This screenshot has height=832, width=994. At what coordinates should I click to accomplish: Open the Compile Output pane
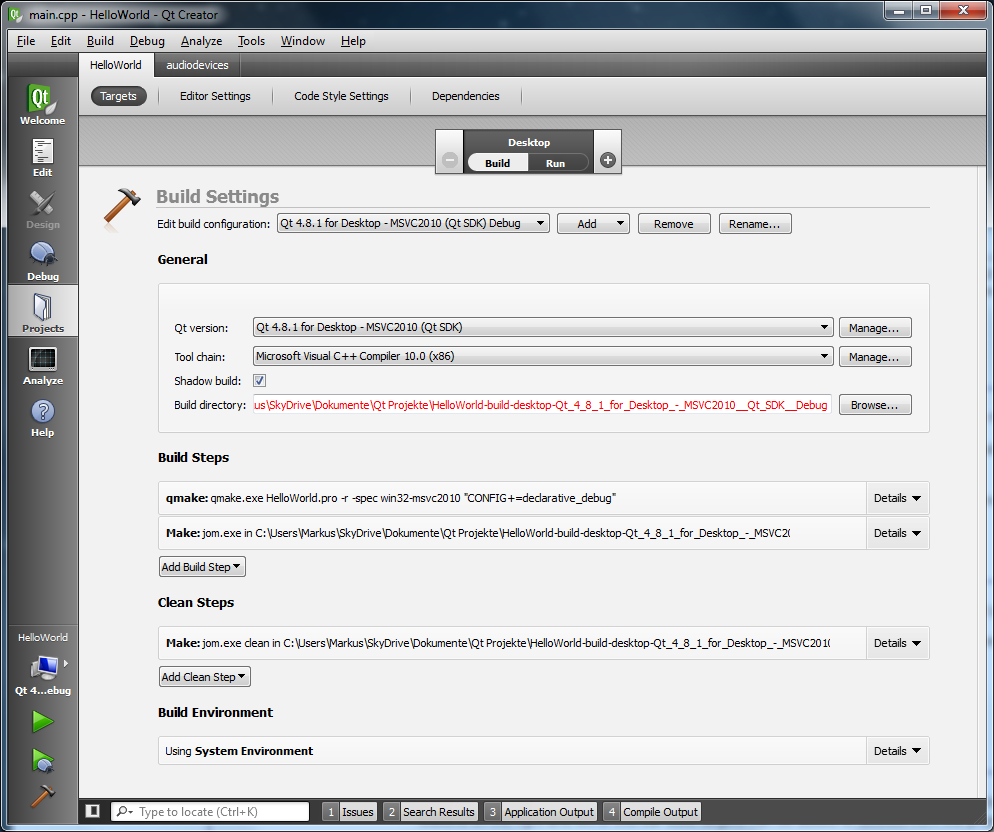(x=651, y=812)
